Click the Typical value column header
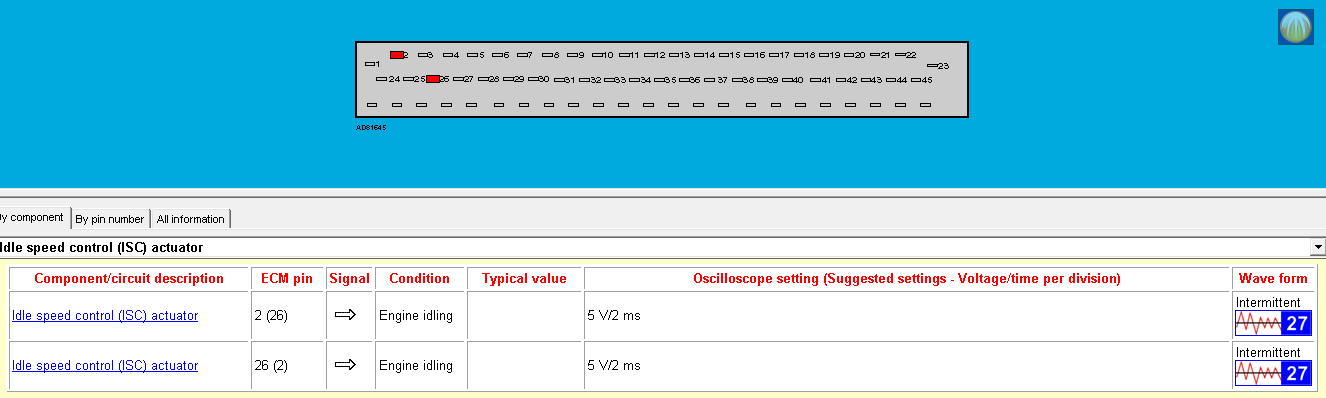Screen dimensions: 1326x398 (x=524, y=278)
